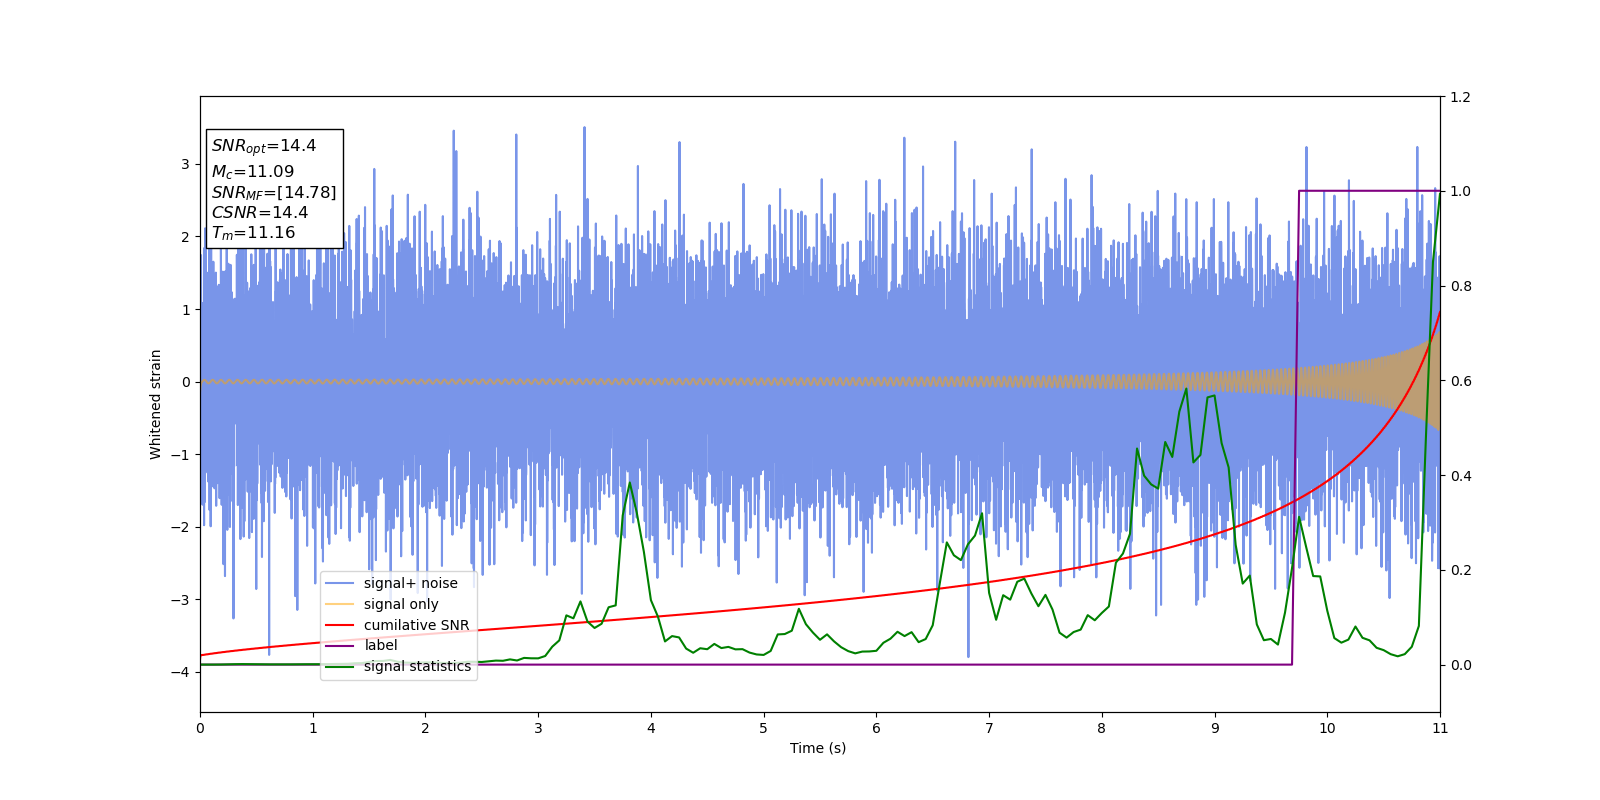Click x-axis tick label 8
This screenshot has width=1600, height=800.
tap(1102, 728)
